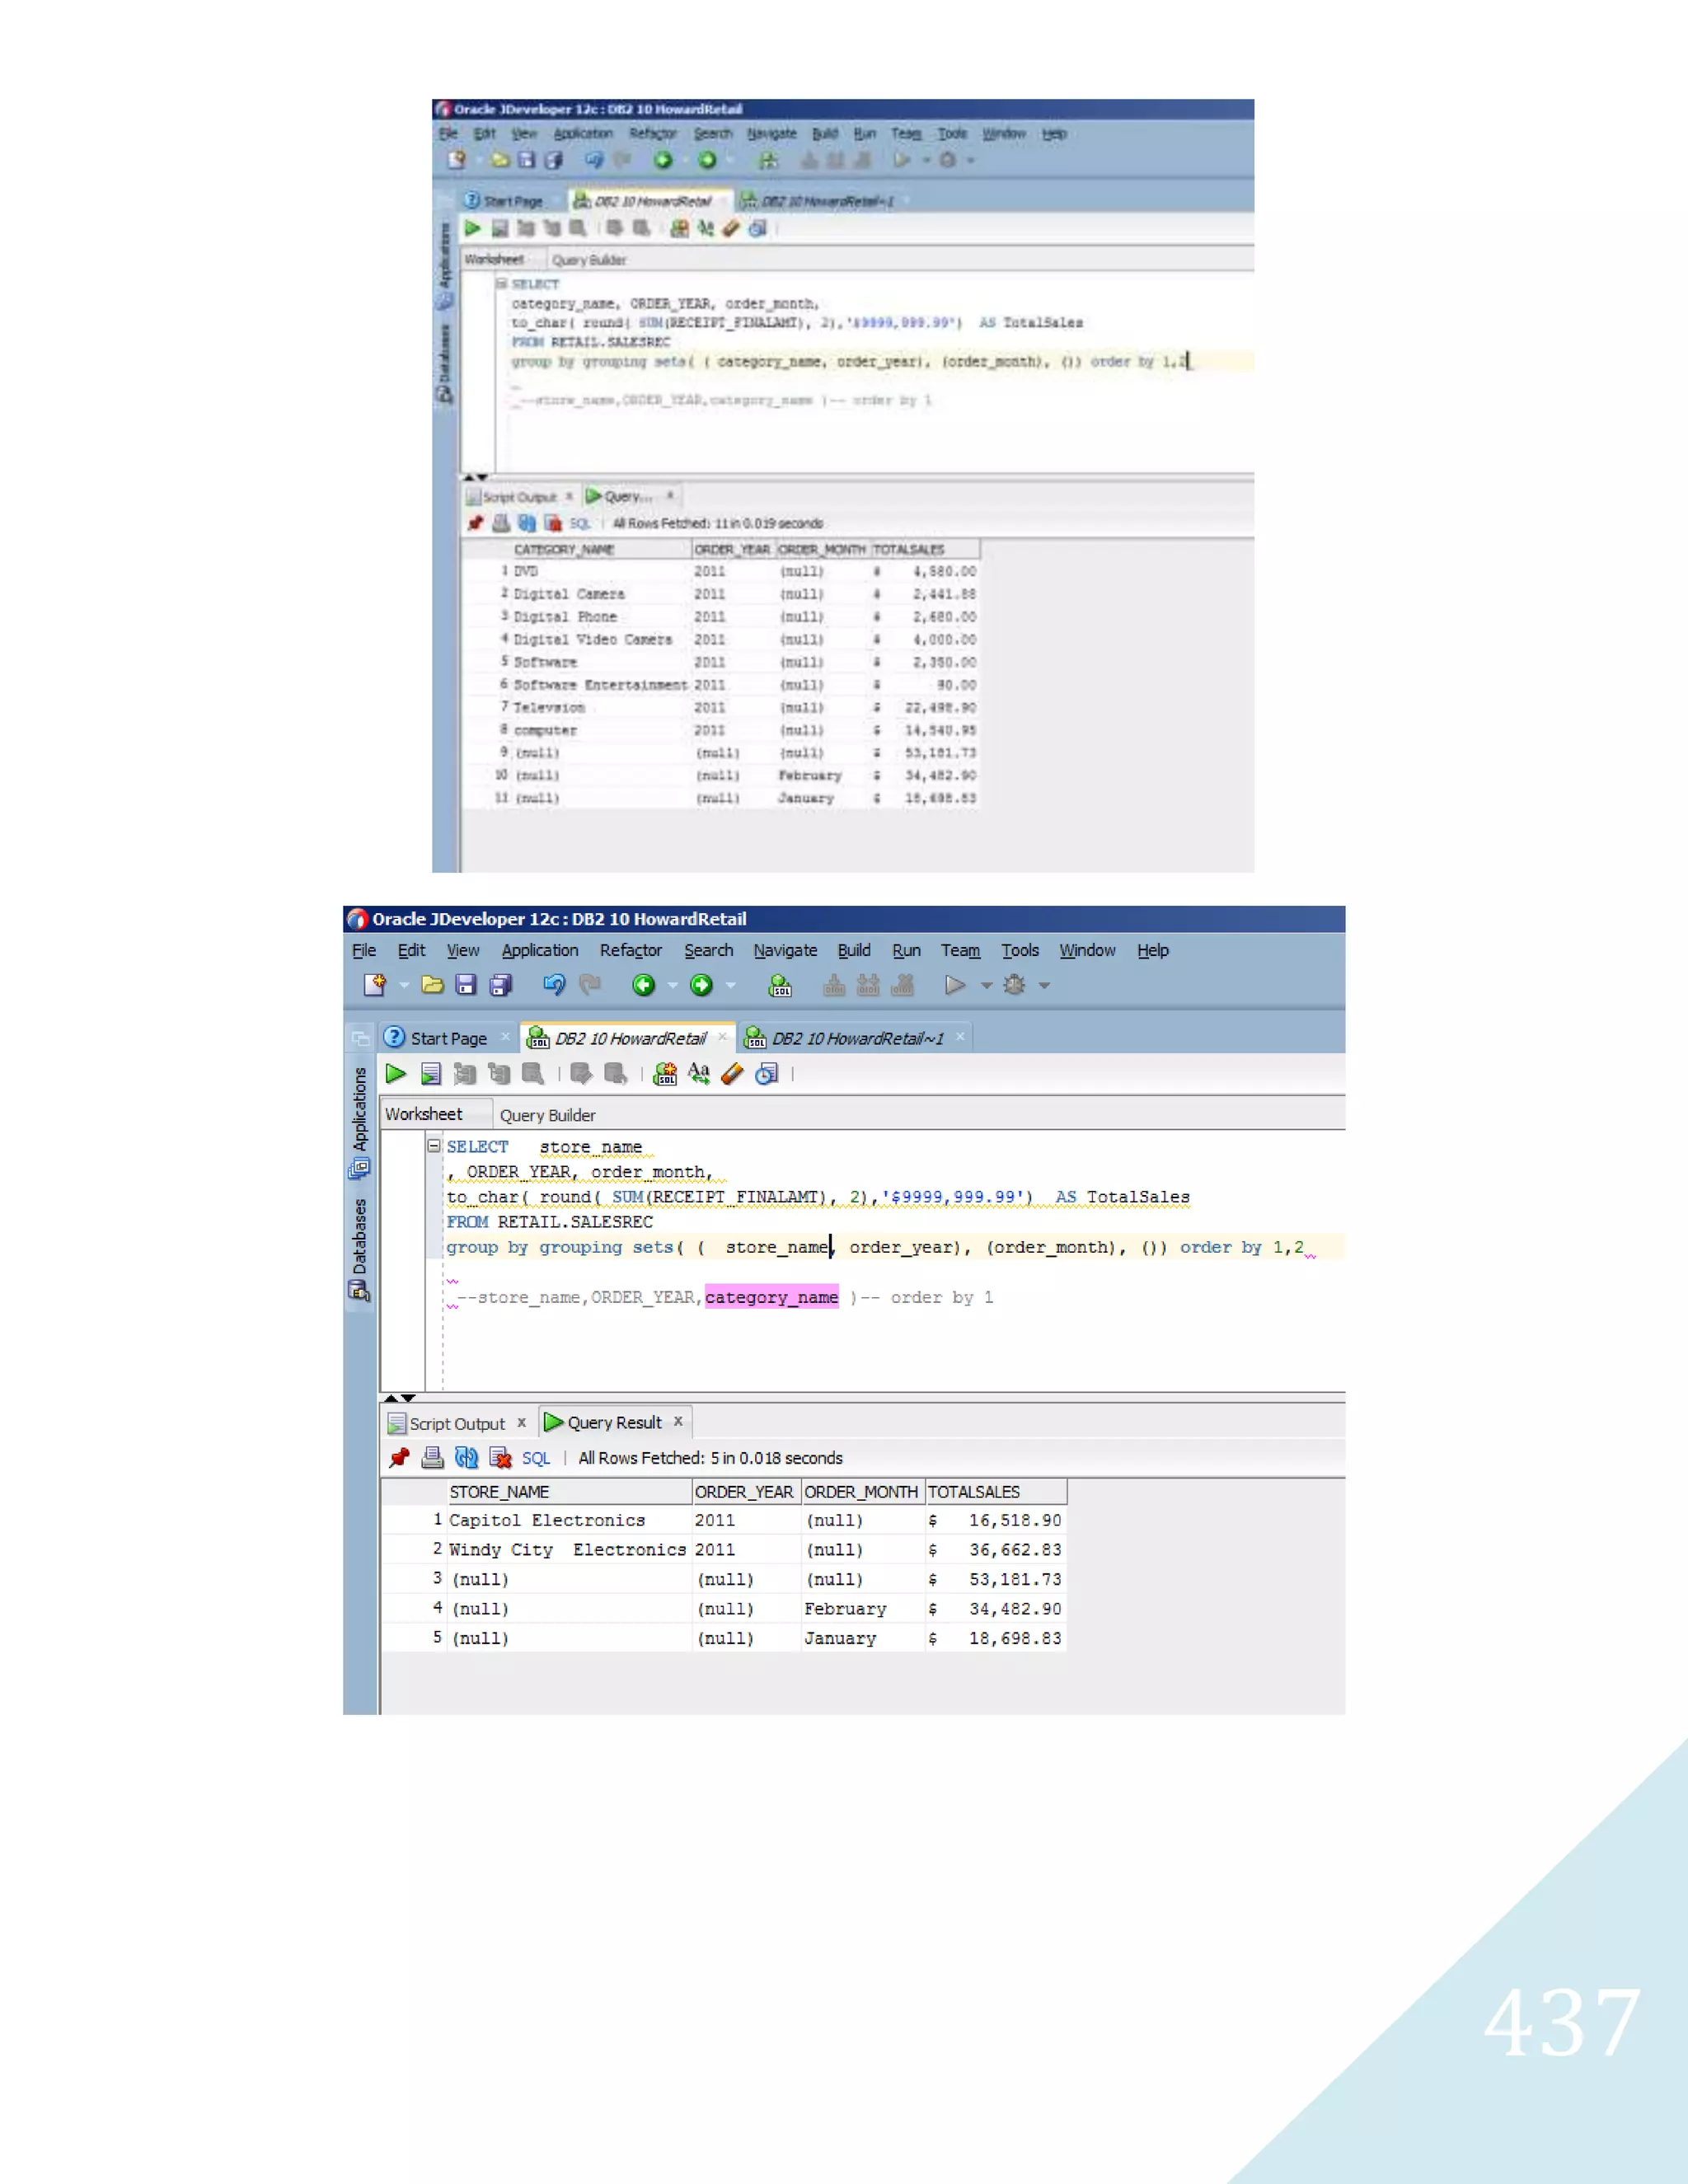Click green Forward arrow in lower window toolbar

(x=701, y=985)
